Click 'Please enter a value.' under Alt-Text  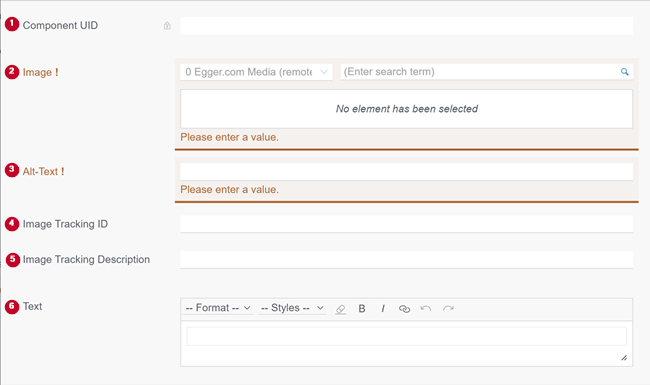(x=229, y=189)
